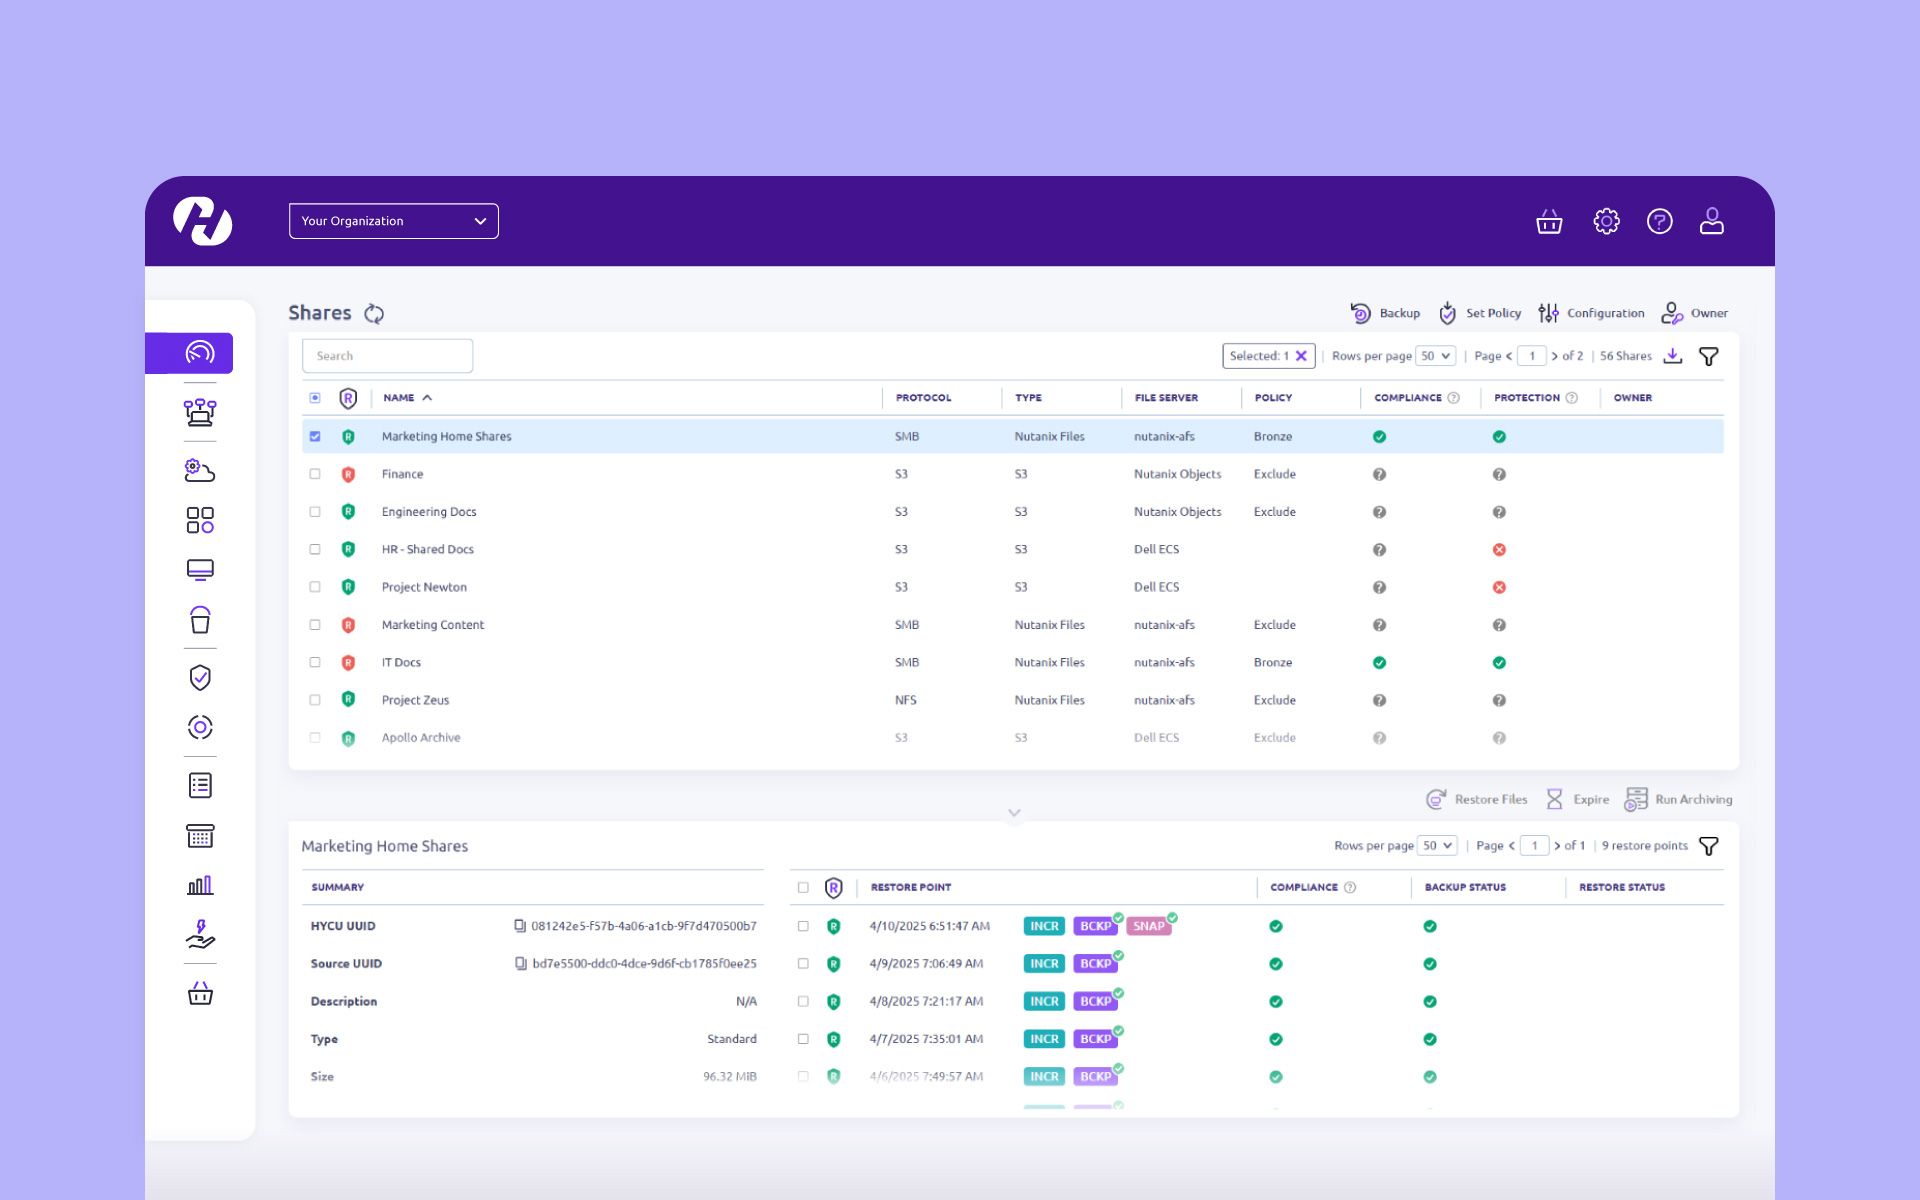
Task: Click the Owner button
Action: [1694, 313]
